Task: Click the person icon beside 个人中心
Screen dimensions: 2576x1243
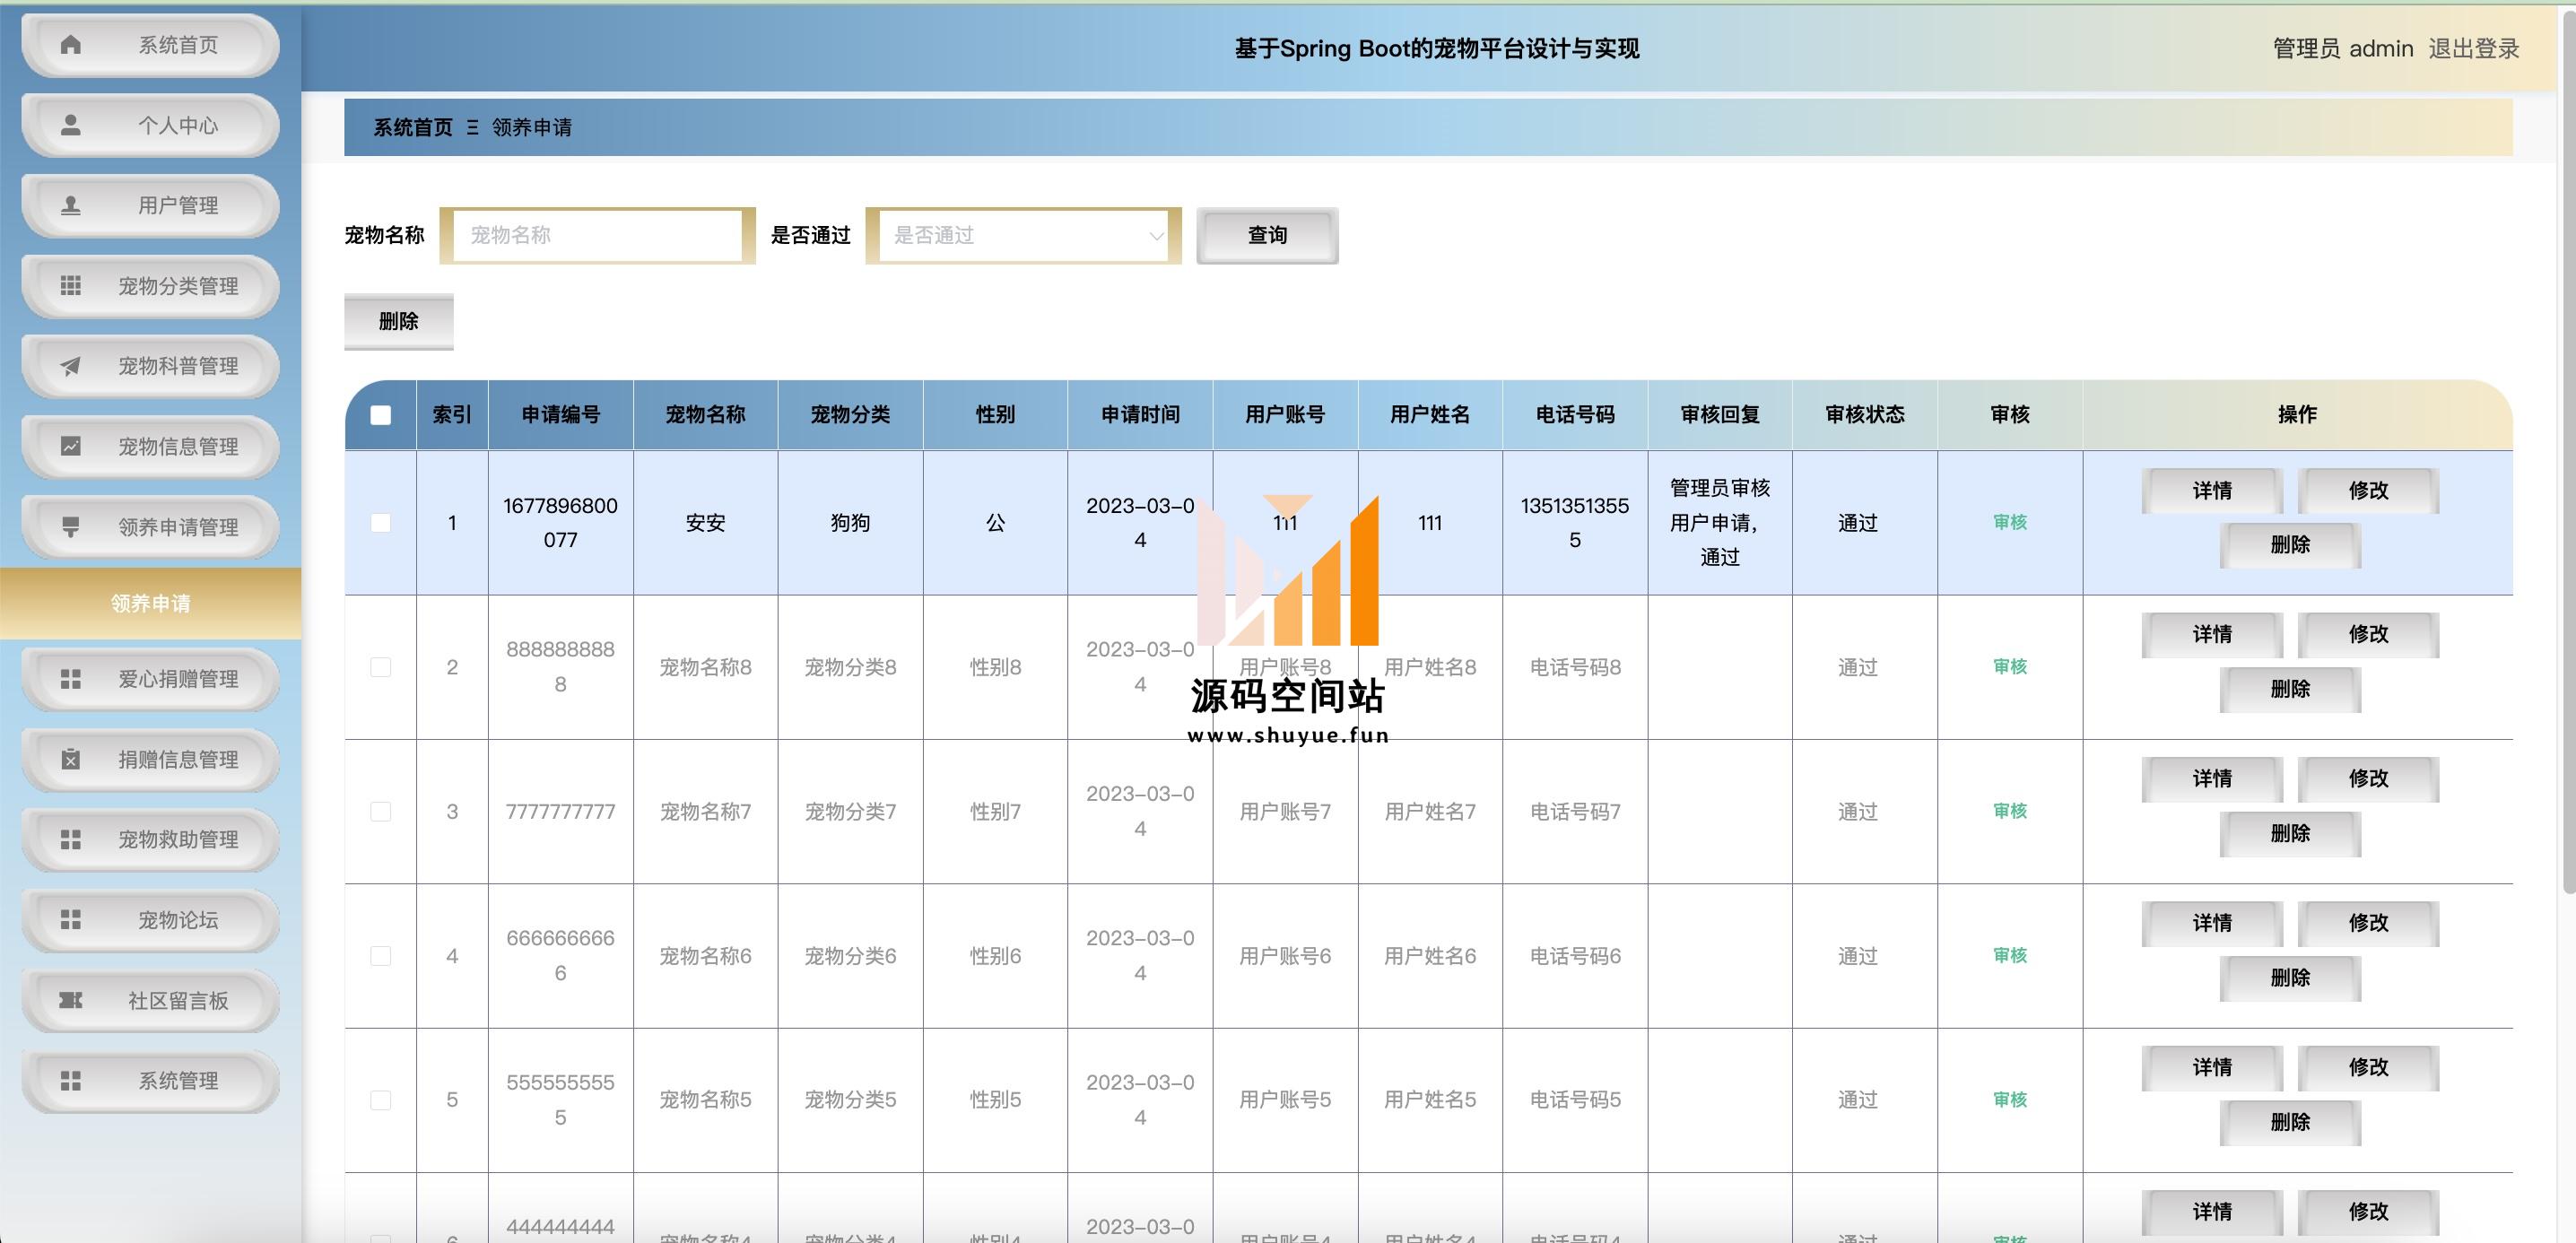Action: [x=70, y=125]
